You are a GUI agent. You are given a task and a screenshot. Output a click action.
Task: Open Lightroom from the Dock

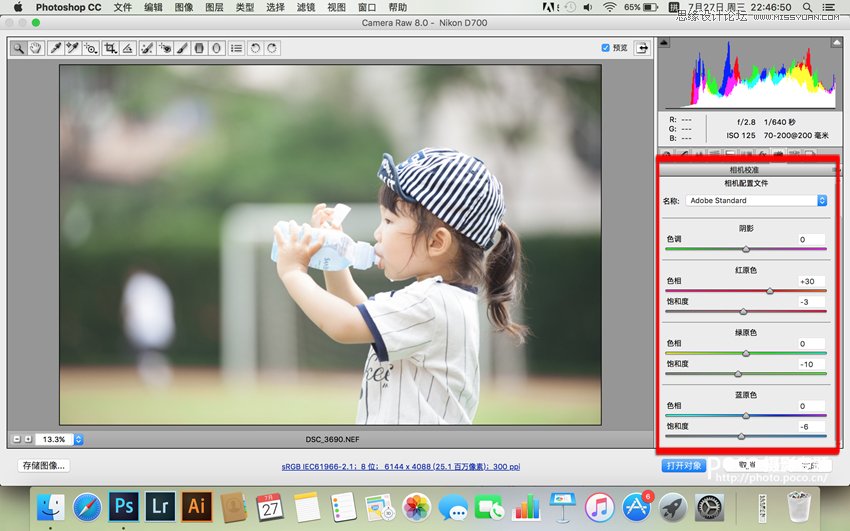point(160,506)
